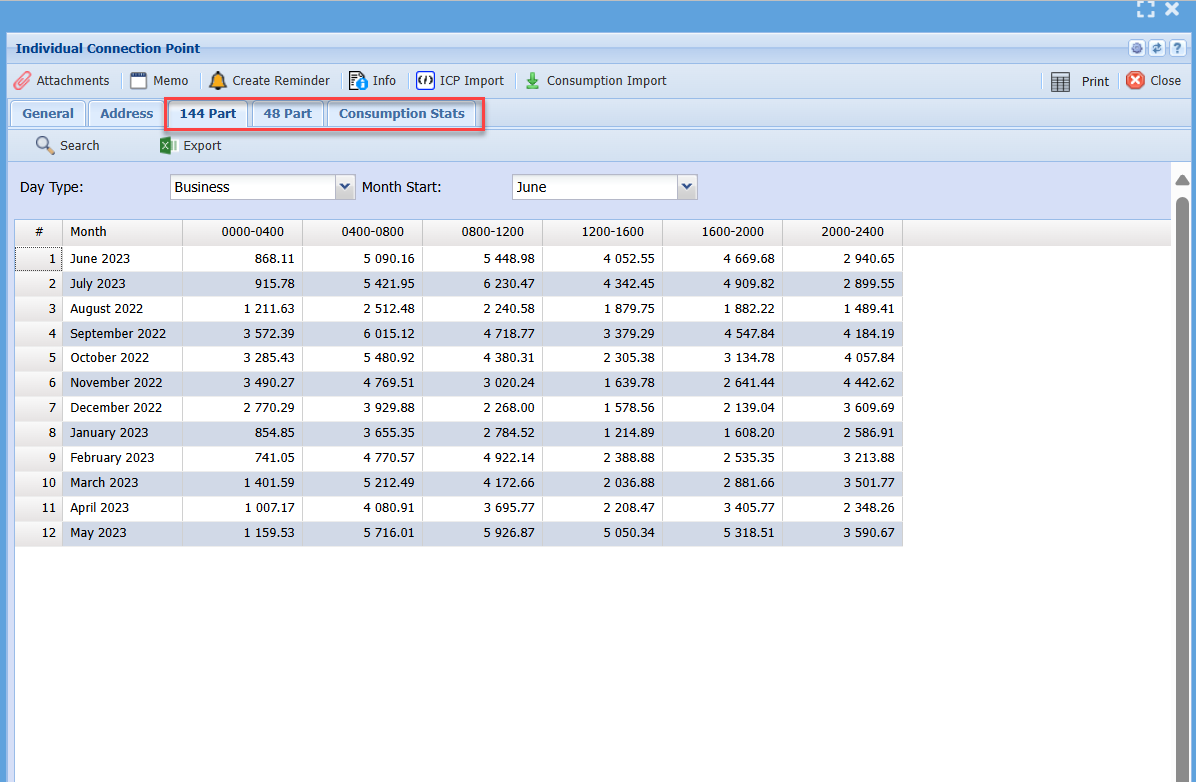This screenshot has height=782, width=1196.
Task: Open the Consumption Stats tab
Action: (x=401, y=114)
